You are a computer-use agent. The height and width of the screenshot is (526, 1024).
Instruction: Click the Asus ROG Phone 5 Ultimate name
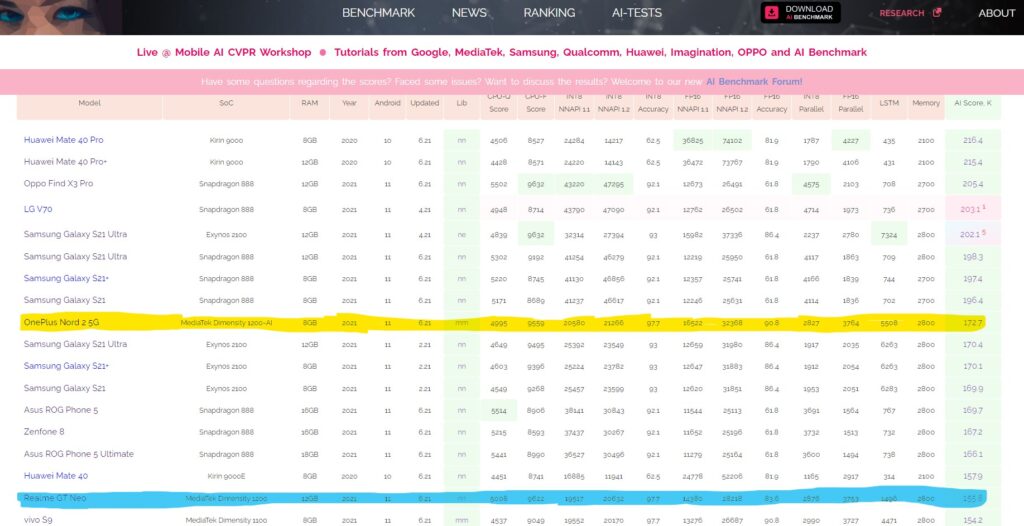click(x=78, y=454)
